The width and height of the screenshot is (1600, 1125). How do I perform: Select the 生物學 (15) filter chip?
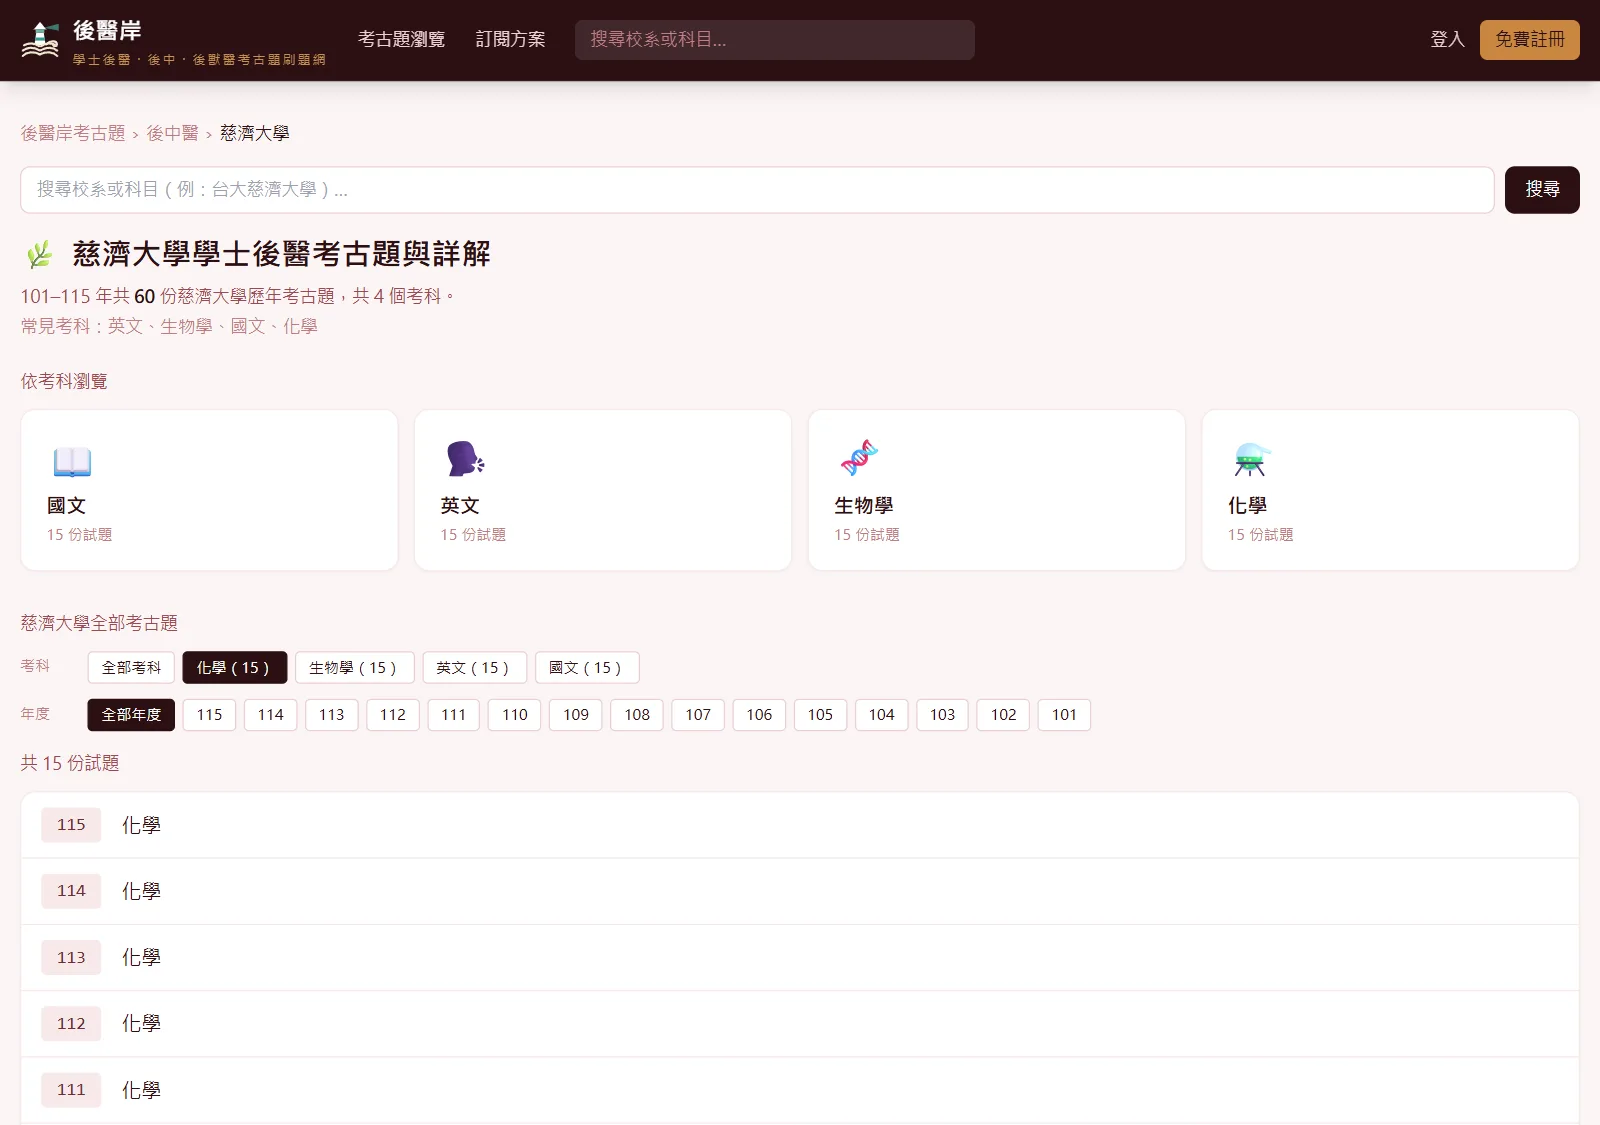(354, 667)
